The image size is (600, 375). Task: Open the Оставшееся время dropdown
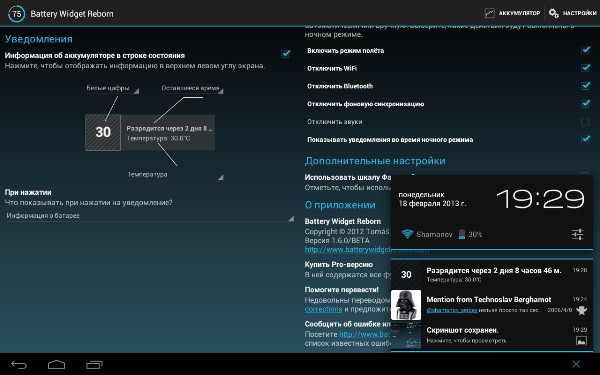pos(192,88)
